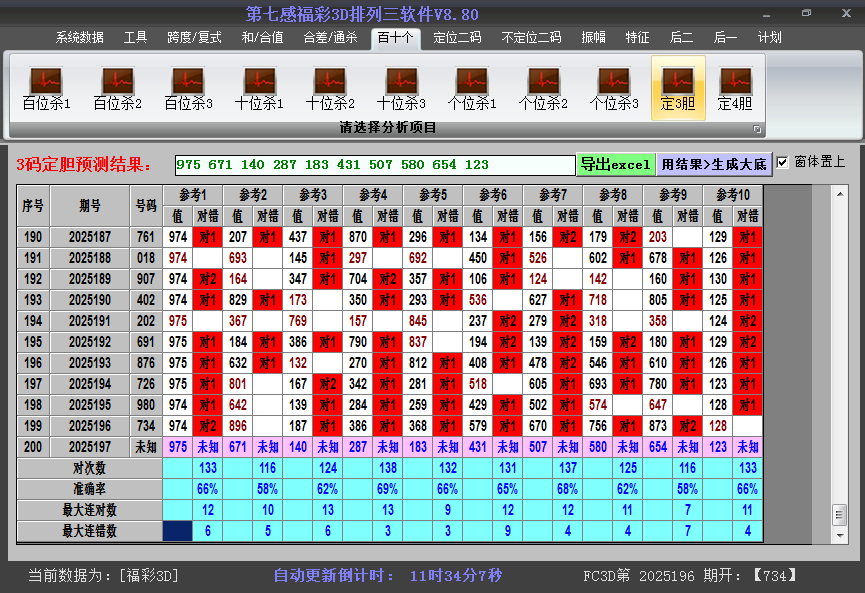Toggle the 窗体置上 checkbox
865x593 pixels.
coord(783,162)
